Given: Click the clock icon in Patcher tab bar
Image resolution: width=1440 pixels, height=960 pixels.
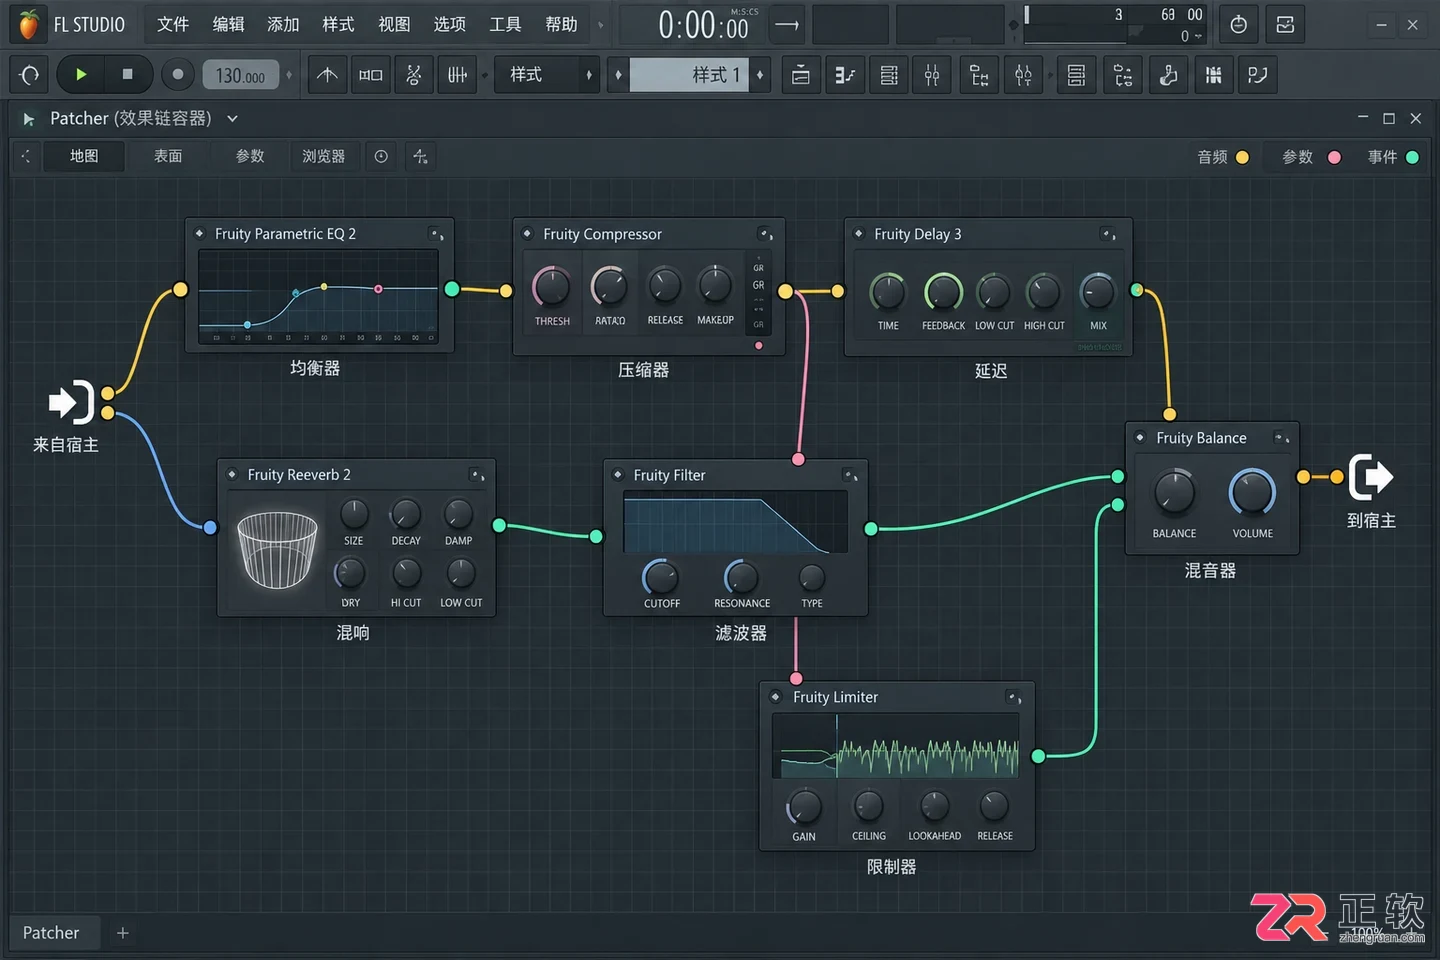Looking at the screenshot, I should point(381,156).
